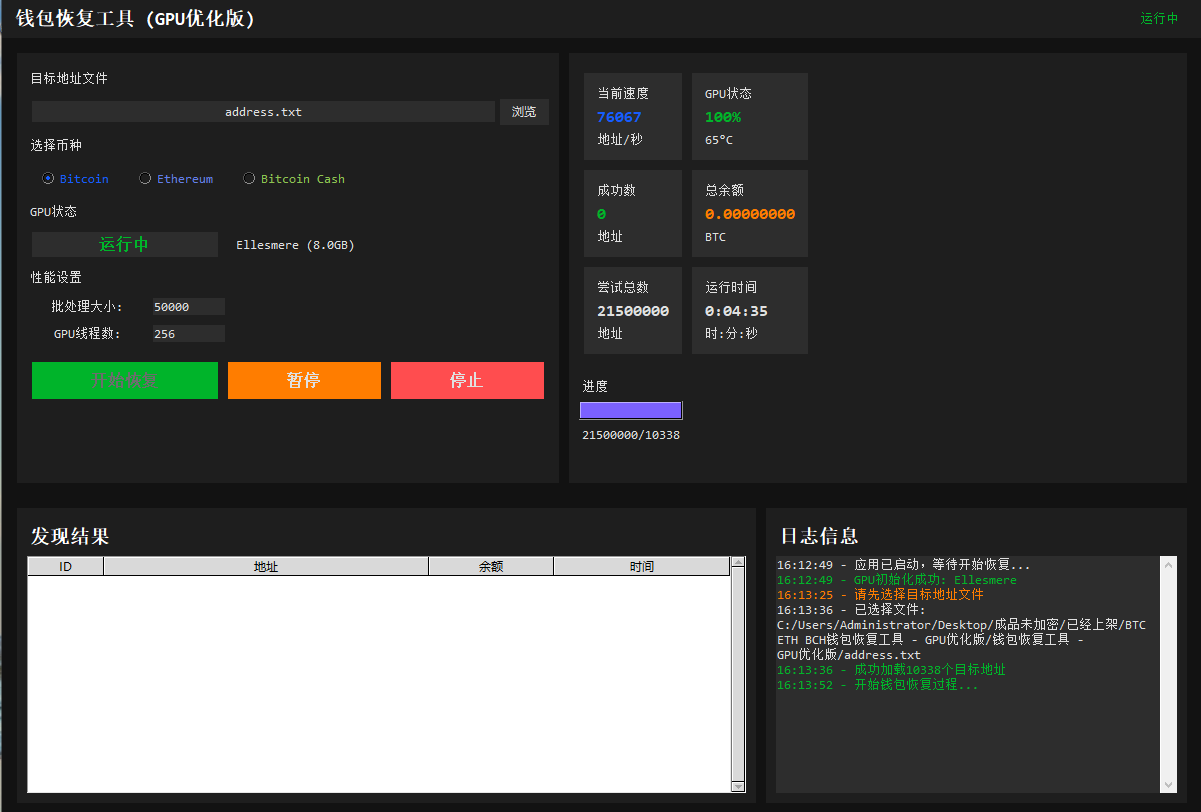Image resolution: width=1201 pixels, height=812 pixels.
Task: Sort results by the 地址 column header
Action: coord(266,567)
